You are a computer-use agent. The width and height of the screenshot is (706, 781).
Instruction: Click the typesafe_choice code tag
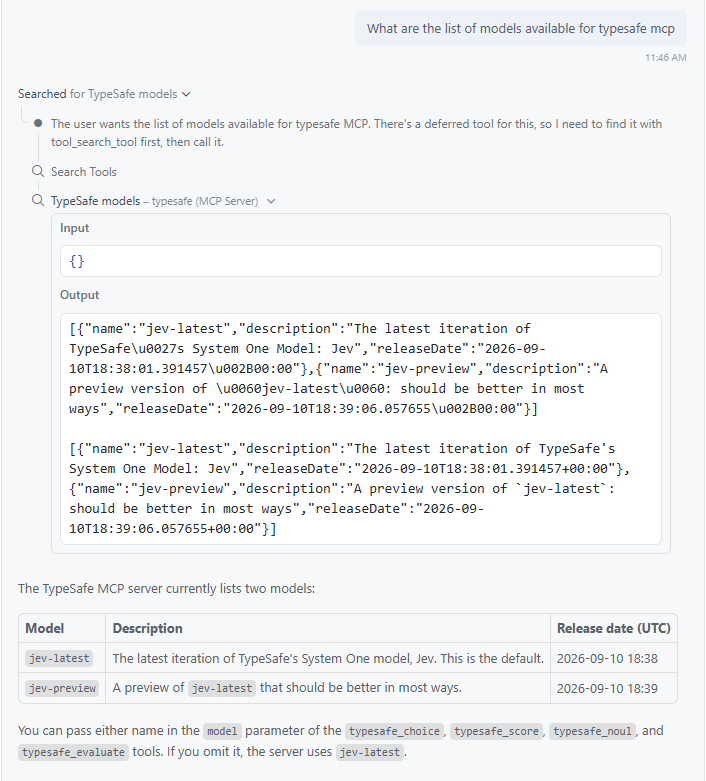[394, 731]
